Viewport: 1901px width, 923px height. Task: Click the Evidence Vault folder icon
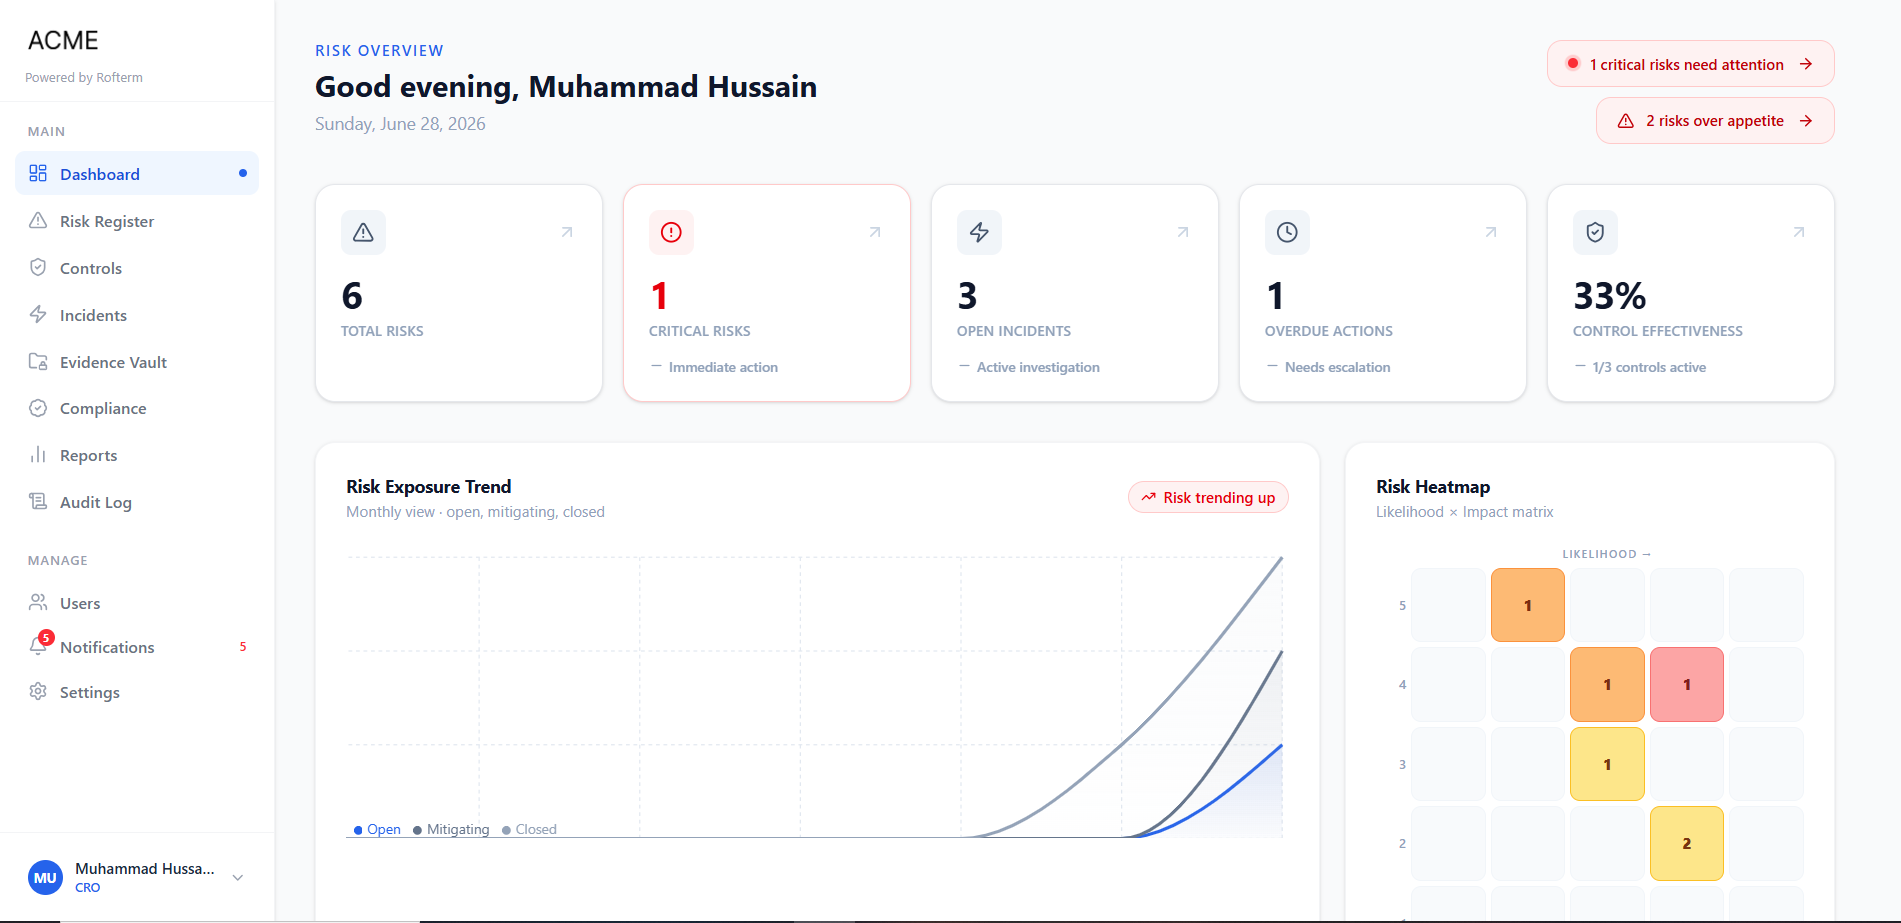tap(38, 362)
